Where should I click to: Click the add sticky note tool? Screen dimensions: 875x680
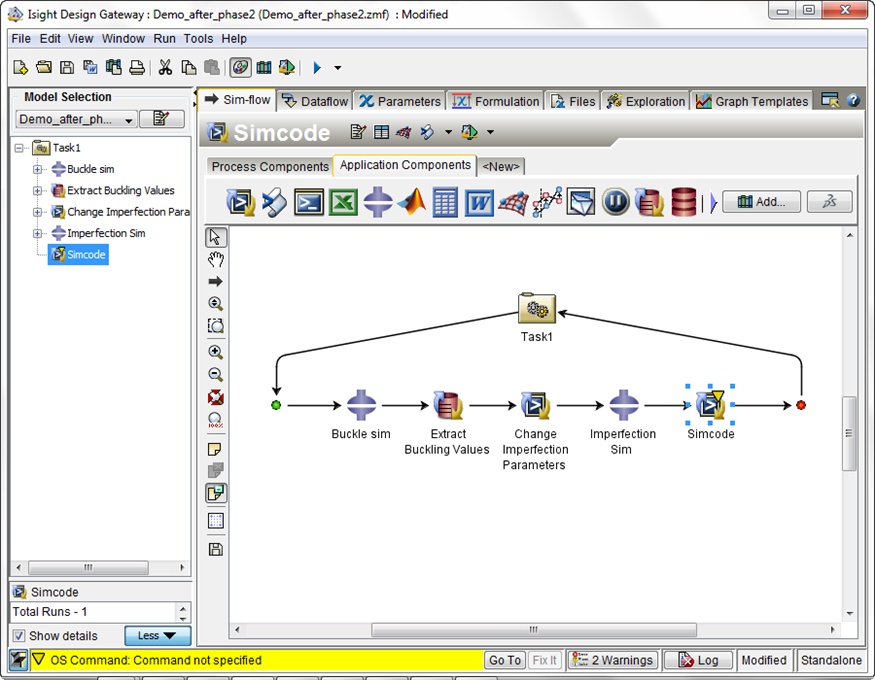point(215,450)
